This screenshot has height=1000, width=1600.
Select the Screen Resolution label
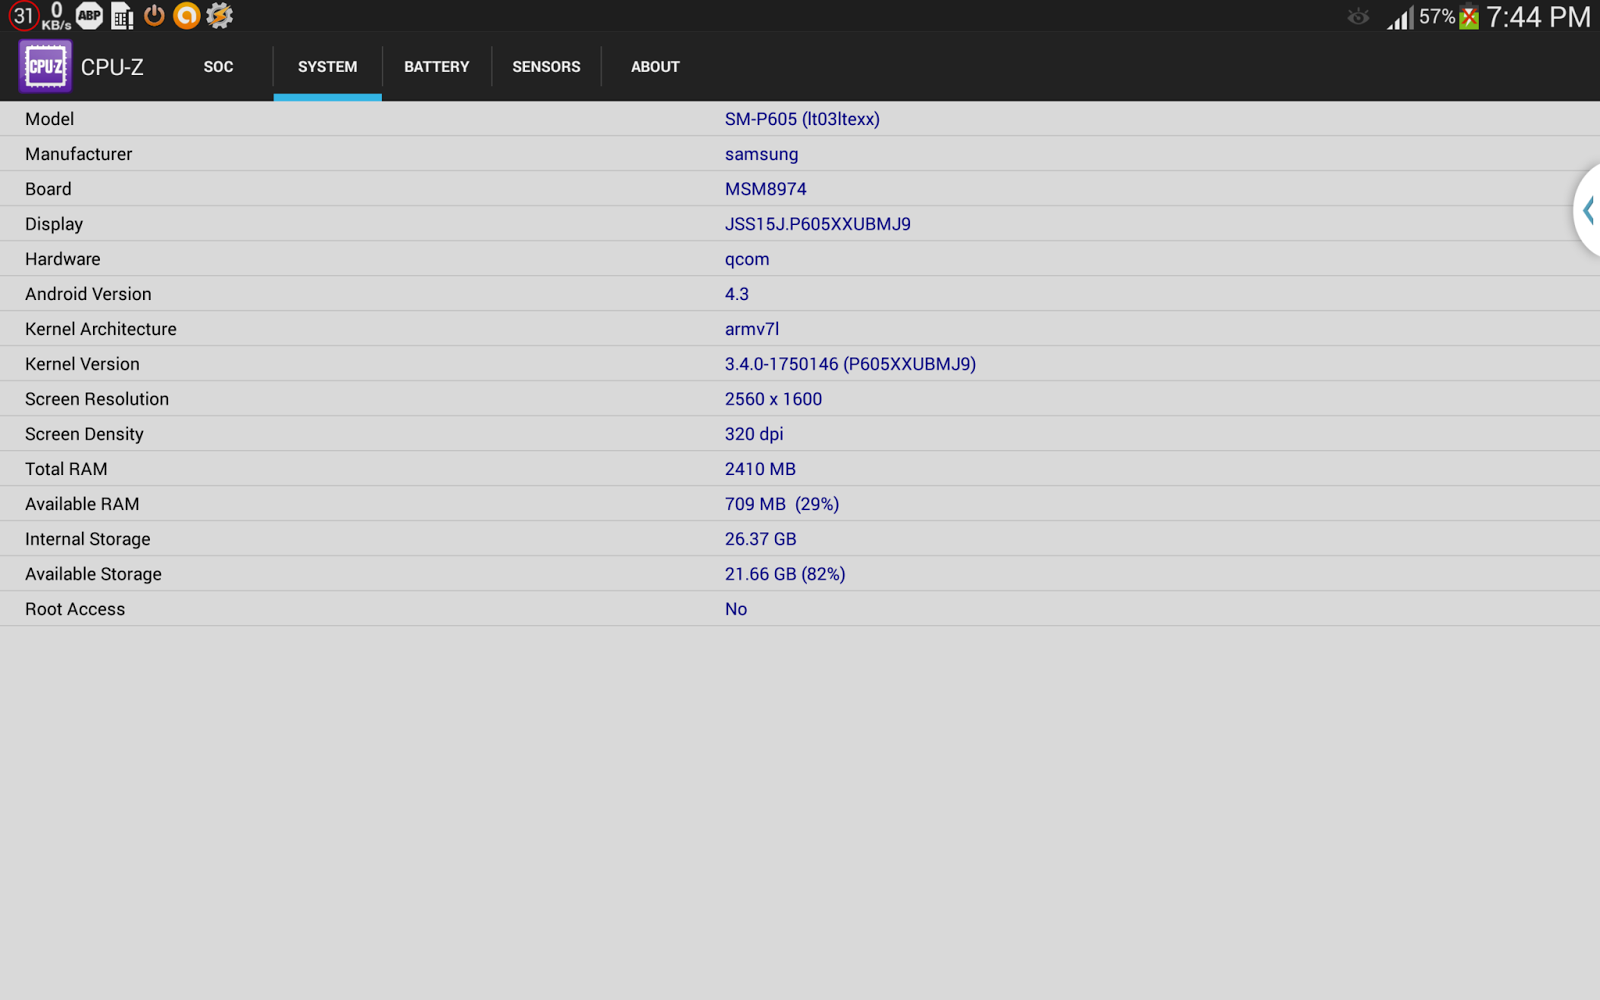[x=97, y=399]
